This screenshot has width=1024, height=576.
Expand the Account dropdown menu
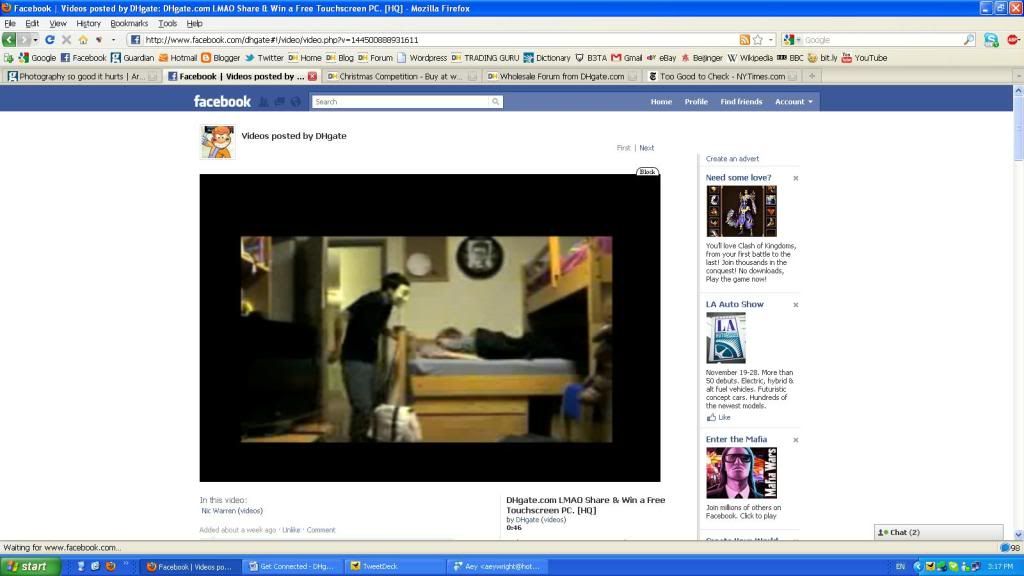794,101
